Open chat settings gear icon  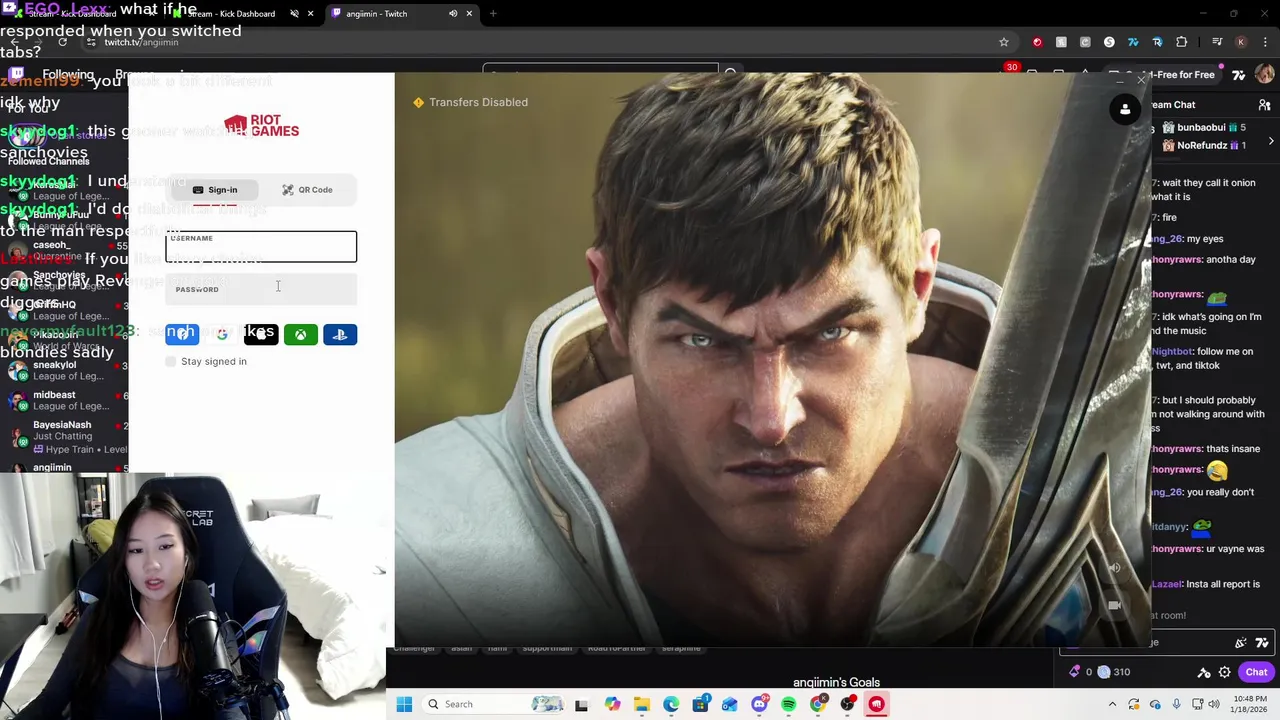(x=1225, y=672)
